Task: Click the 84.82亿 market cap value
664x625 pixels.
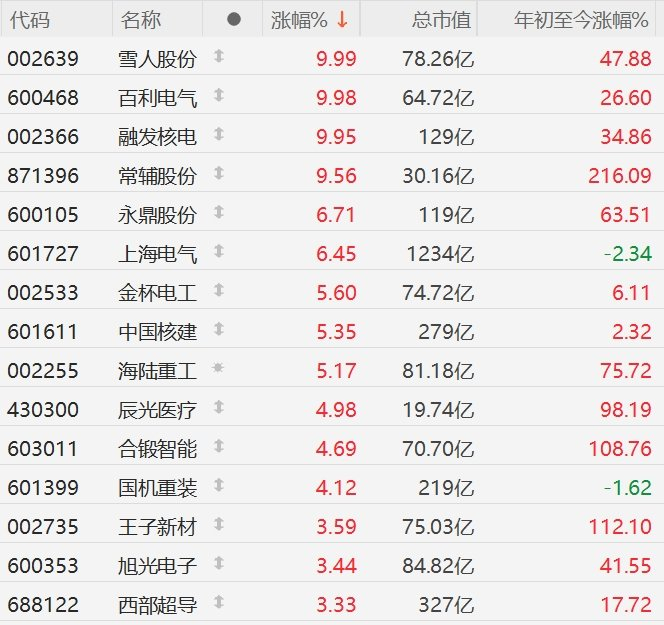Action: click(438, 566)
